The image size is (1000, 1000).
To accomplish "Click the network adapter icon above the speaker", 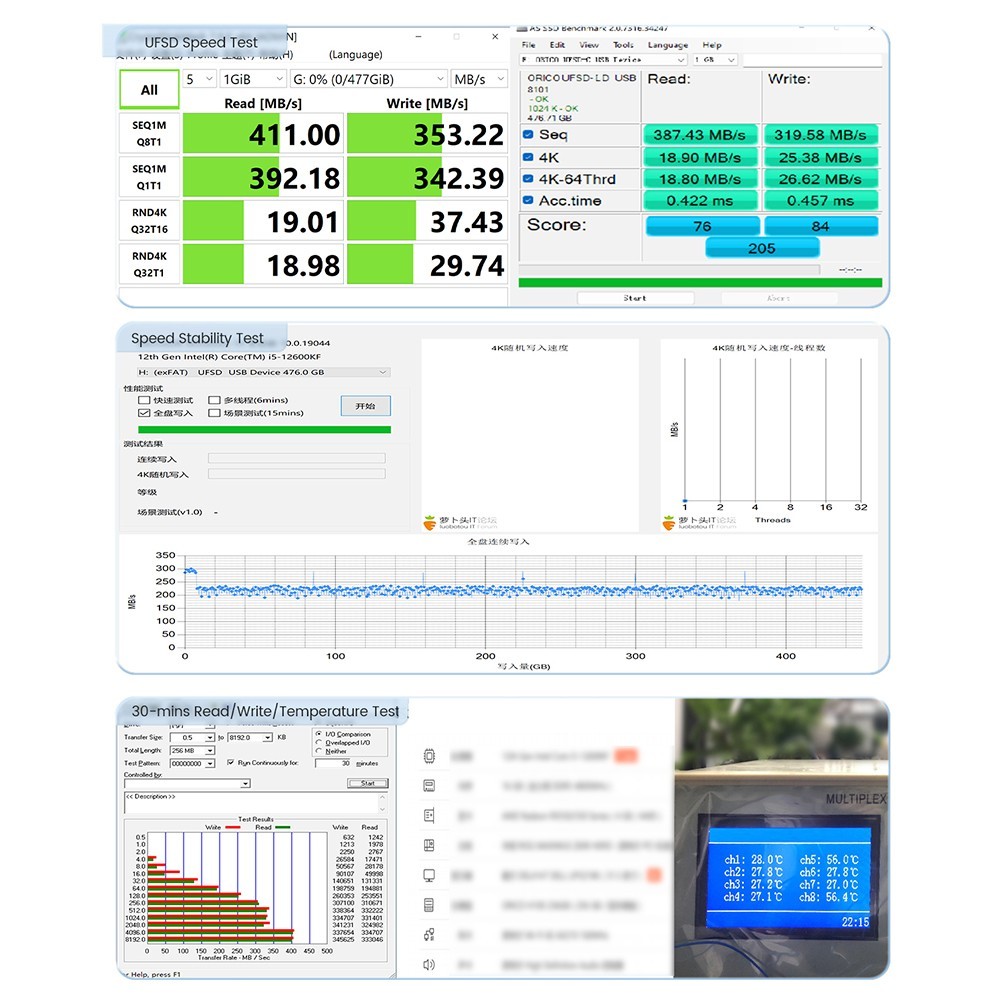I will click(429, 935).
